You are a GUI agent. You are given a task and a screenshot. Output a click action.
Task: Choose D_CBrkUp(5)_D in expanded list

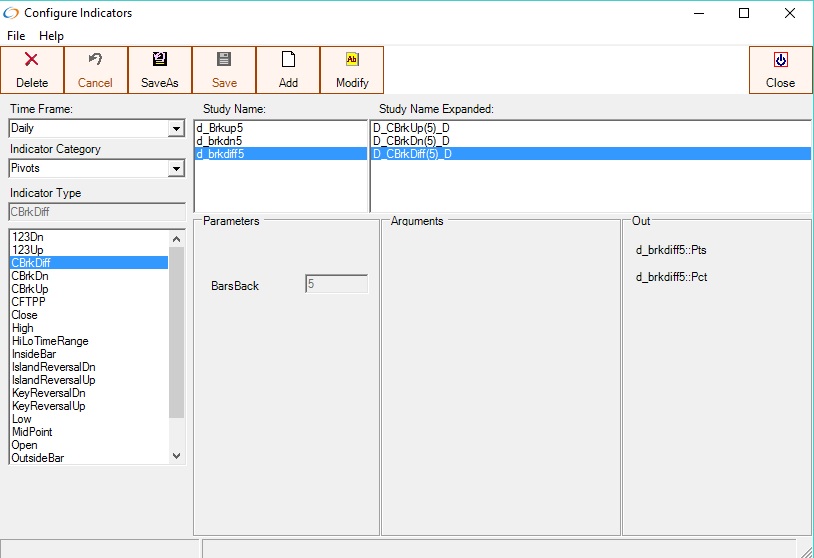411,128
